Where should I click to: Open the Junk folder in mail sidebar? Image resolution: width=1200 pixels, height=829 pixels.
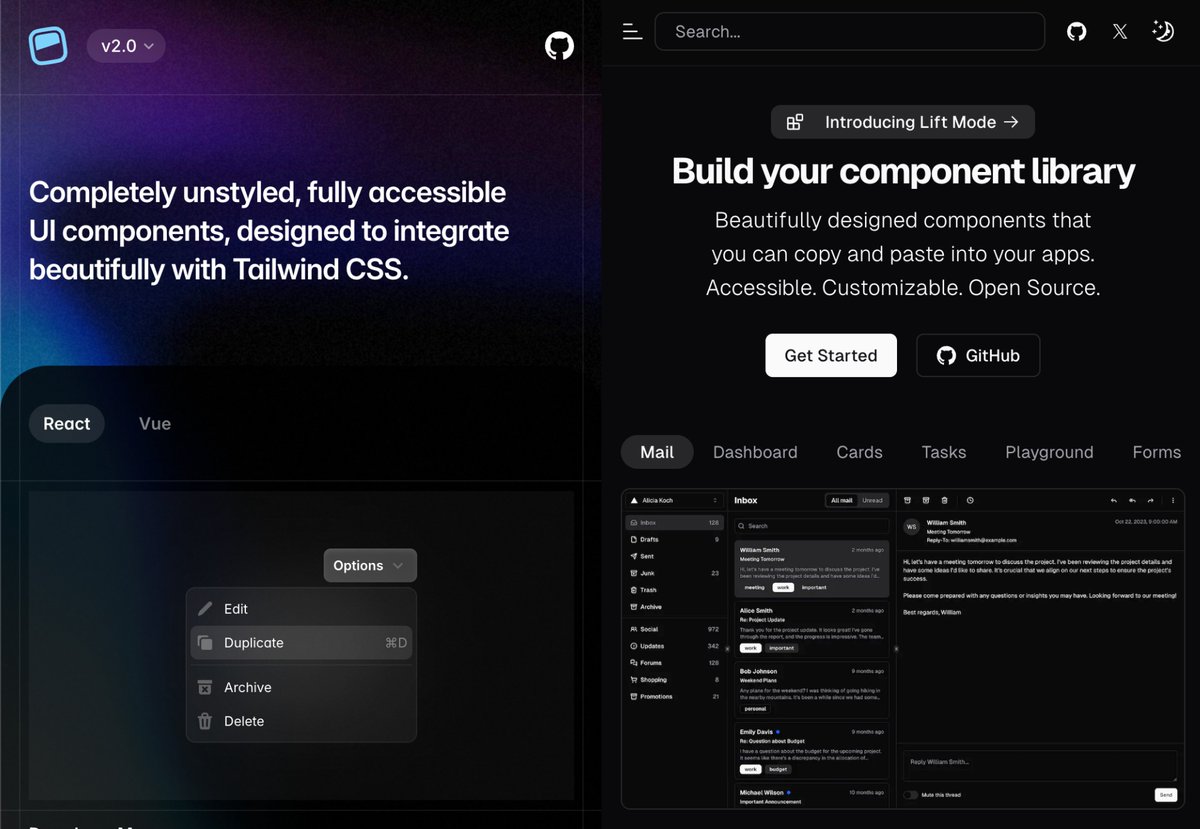(674, 573)
